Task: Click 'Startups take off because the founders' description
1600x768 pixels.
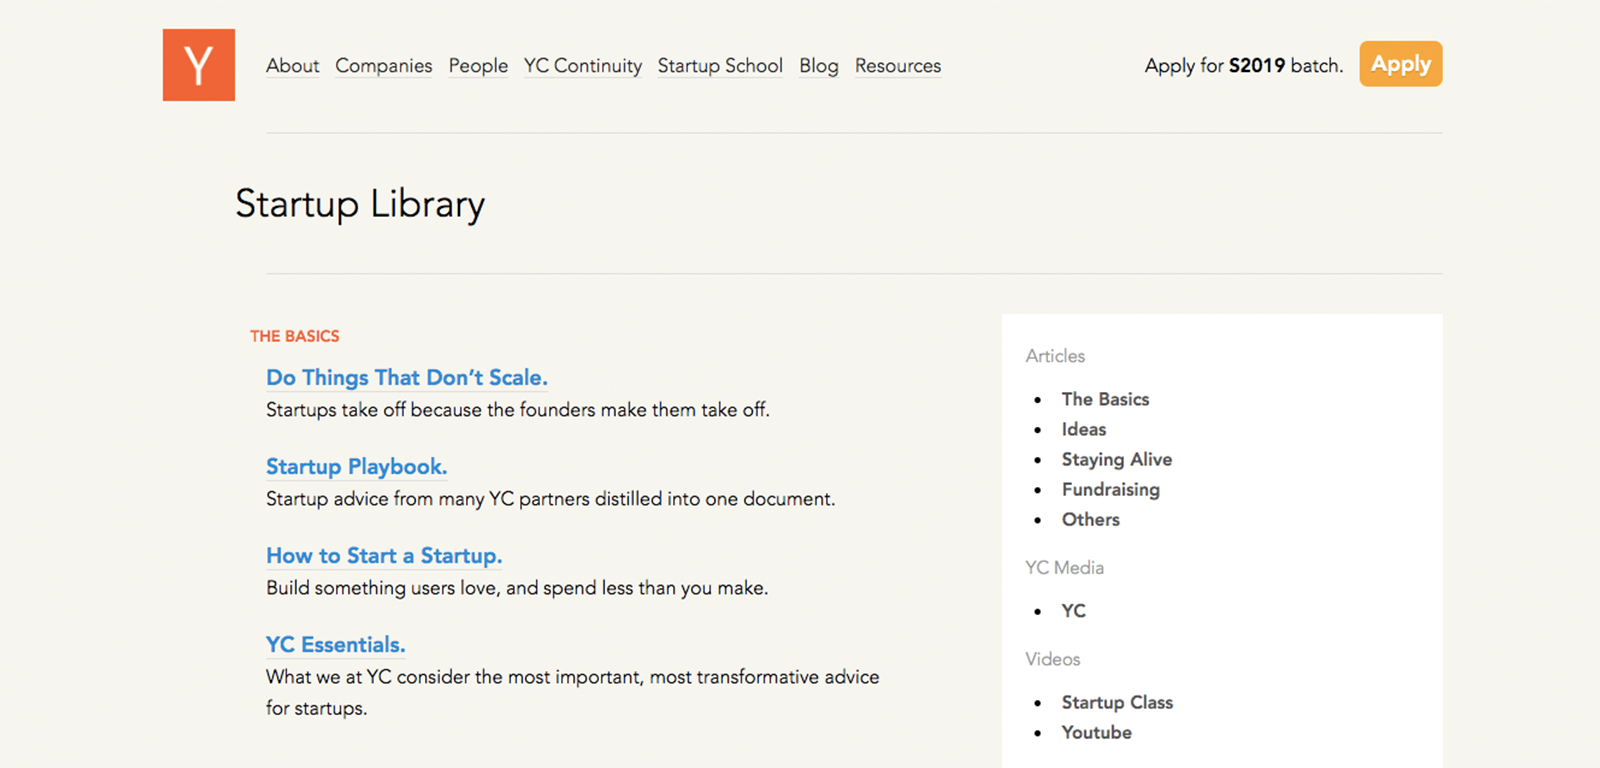Action: pos(518,410)
